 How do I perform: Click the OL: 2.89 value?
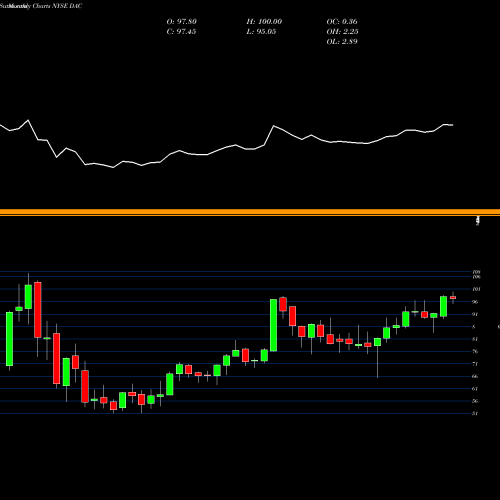tap(342, 42)
